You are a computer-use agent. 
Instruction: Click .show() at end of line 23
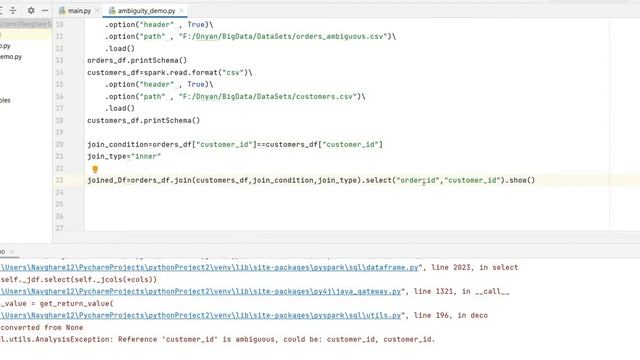(x=520, y=180)
